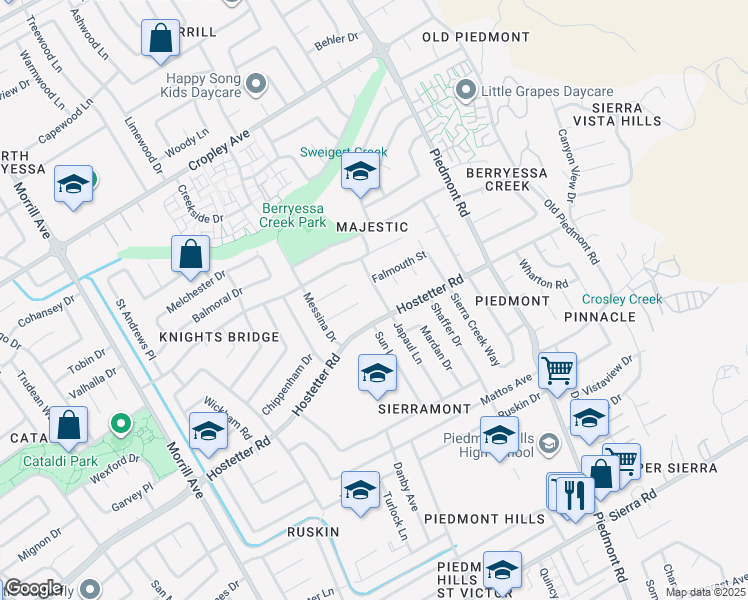Open the school marker above Sierramont label
Image resolution: width=748 pixels, height=600 pixels.
tap(377, 374)
